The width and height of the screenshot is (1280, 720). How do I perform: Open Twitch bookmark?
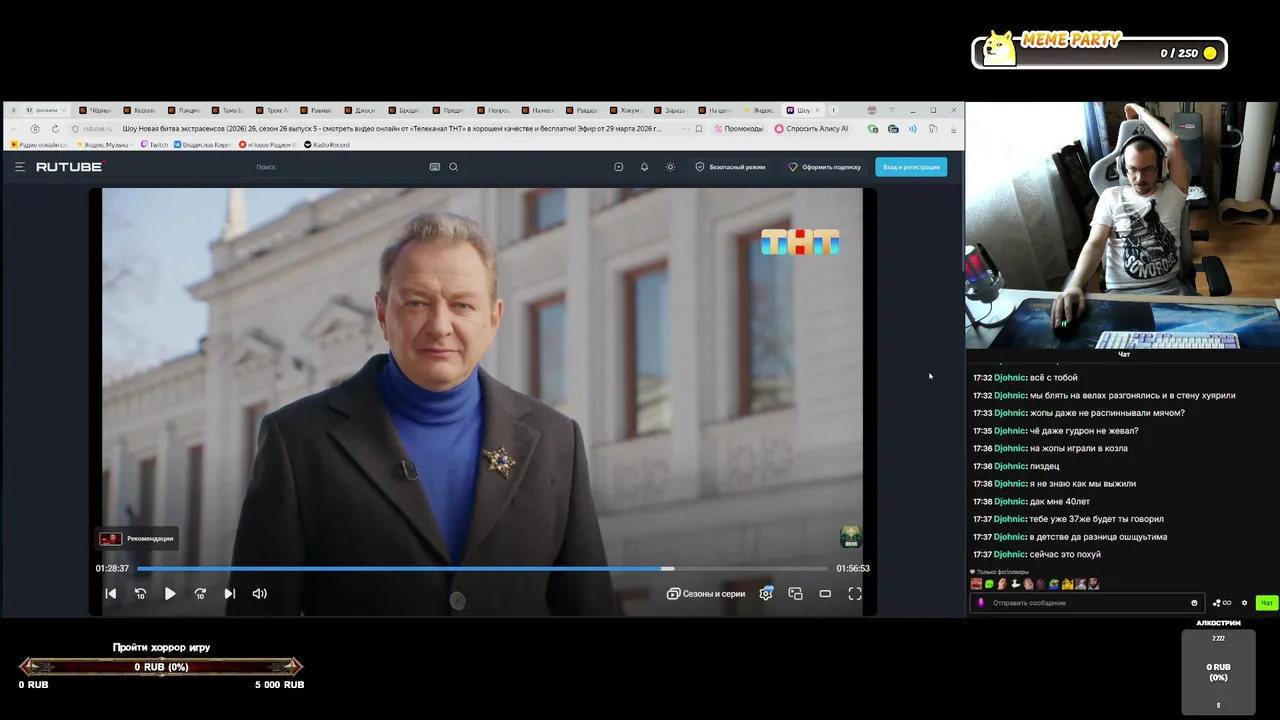click(x=155, y=145)
